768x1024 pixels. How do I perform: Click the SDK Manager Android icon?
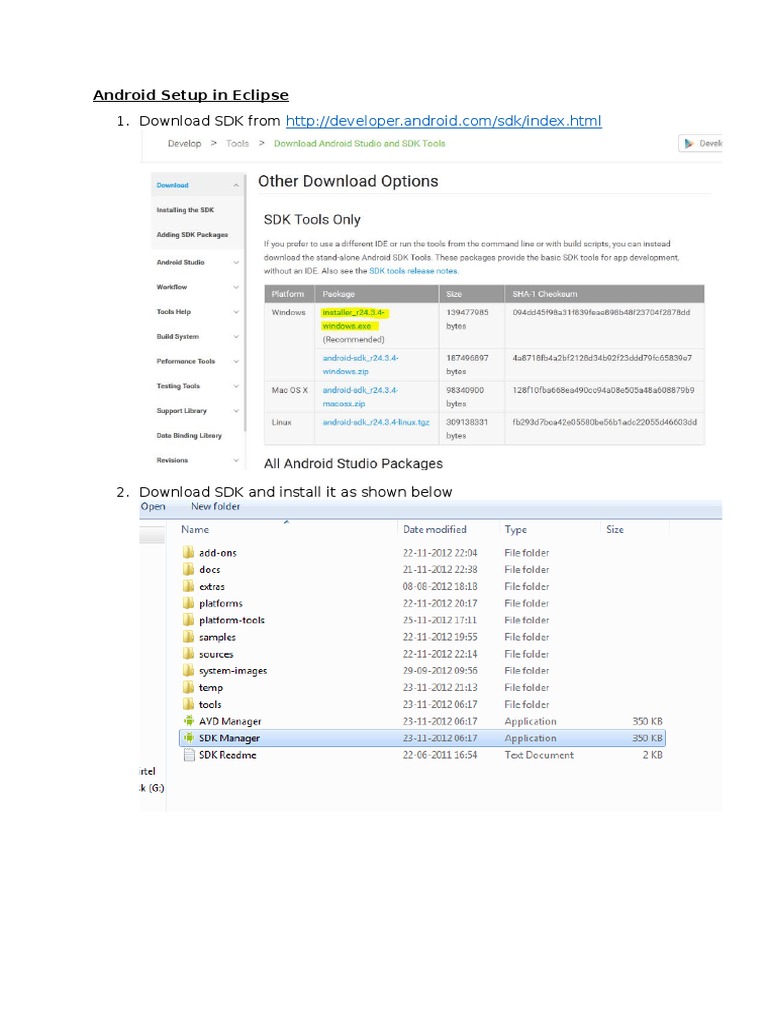coord(189,738)
